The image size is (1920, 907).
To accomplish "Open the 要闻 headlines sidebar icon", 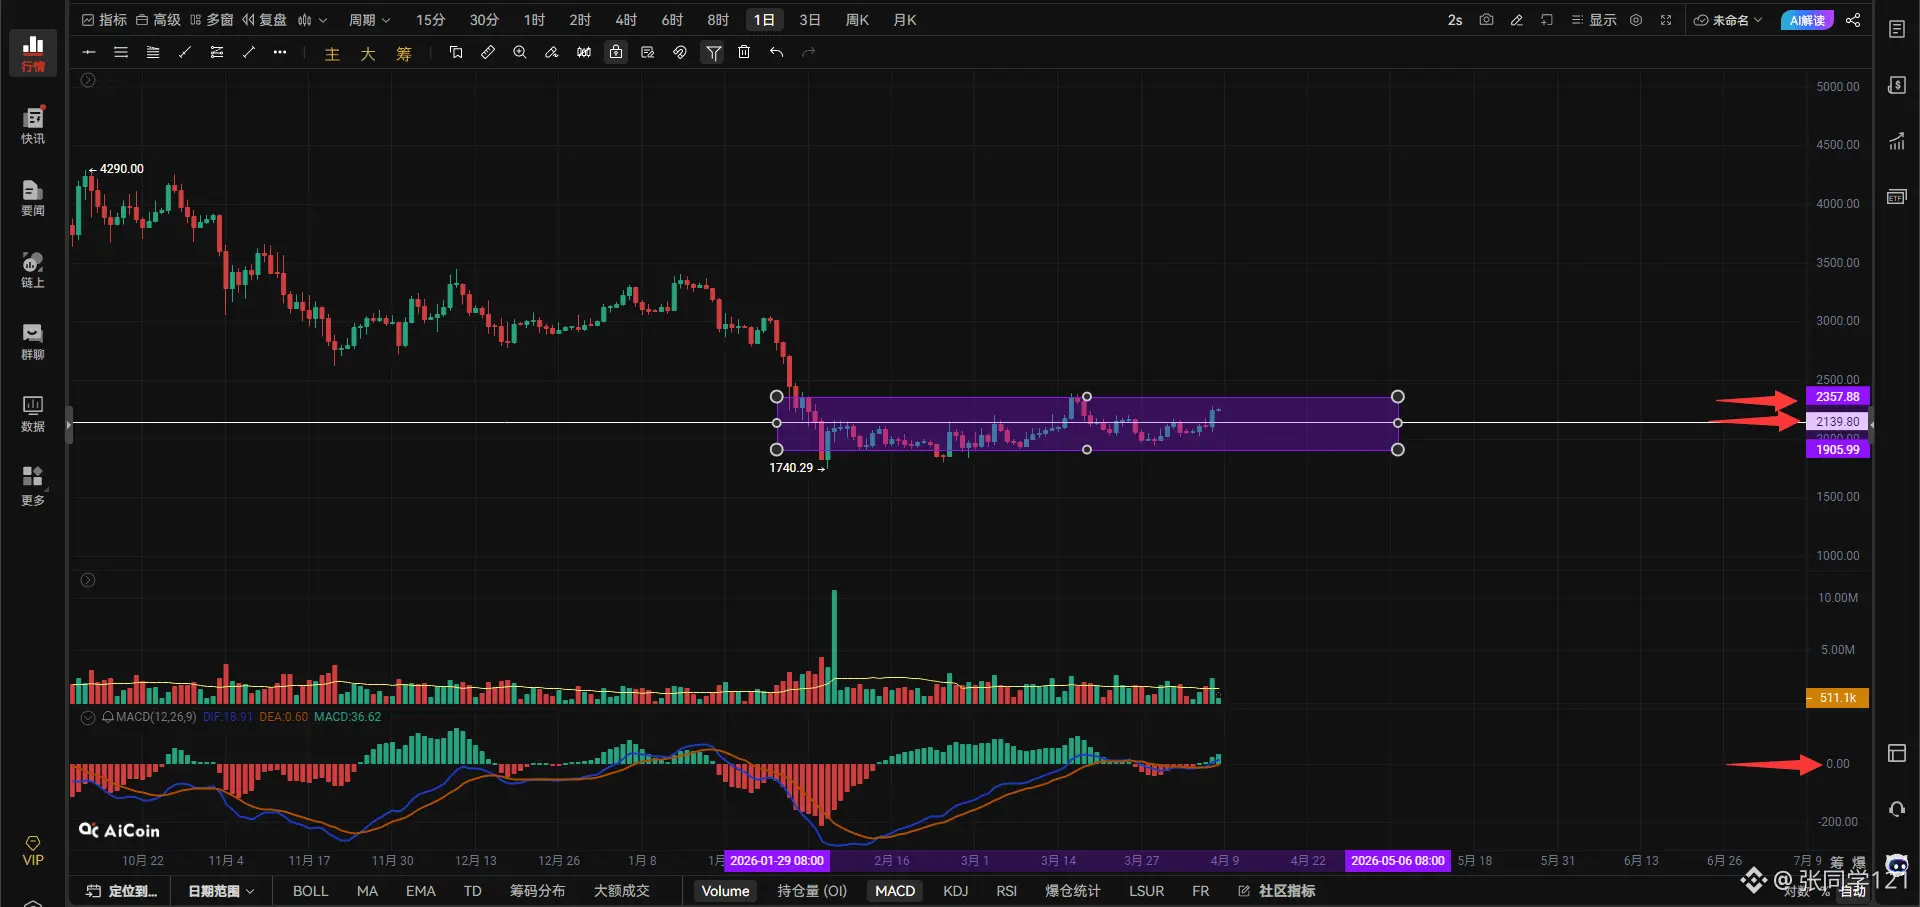I will 33,197.
